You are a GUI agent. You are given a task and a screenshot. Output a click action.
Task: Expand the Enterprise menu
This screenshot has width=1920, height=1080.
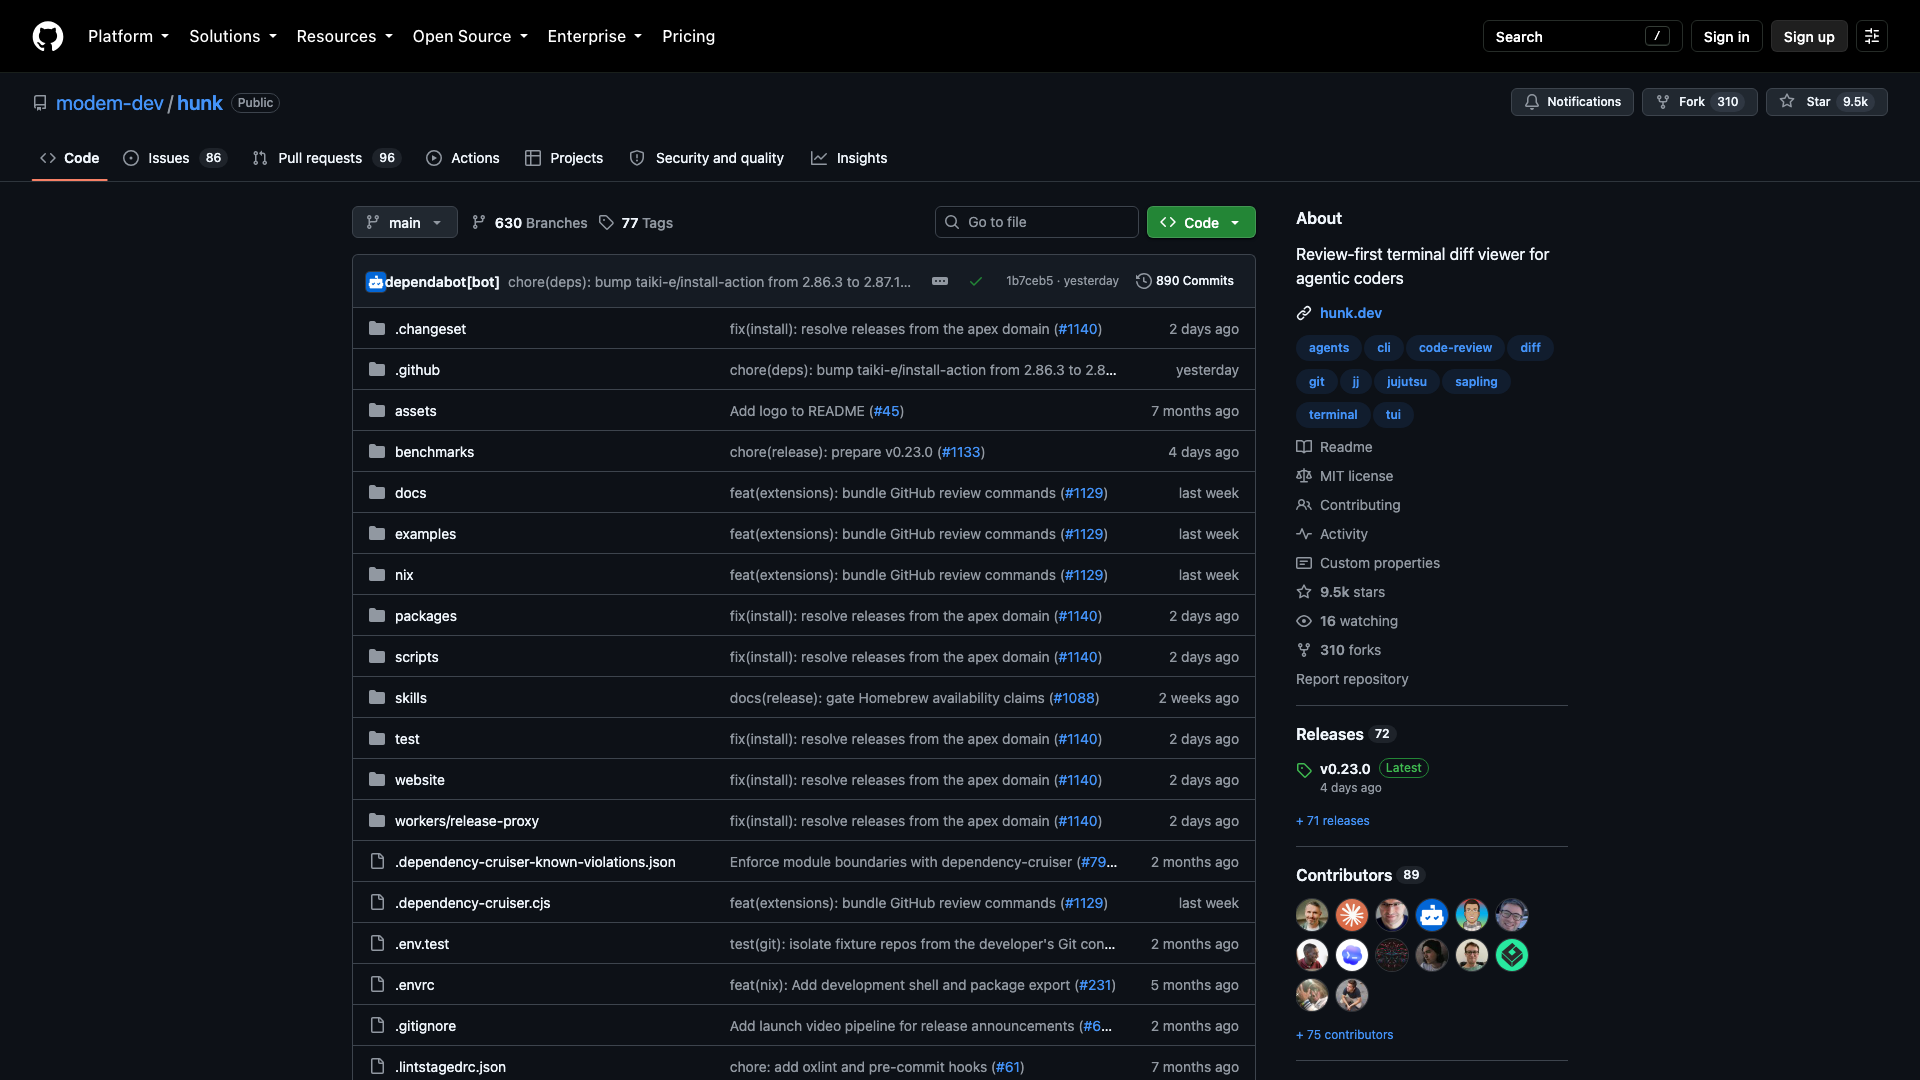tap(595, 36)
